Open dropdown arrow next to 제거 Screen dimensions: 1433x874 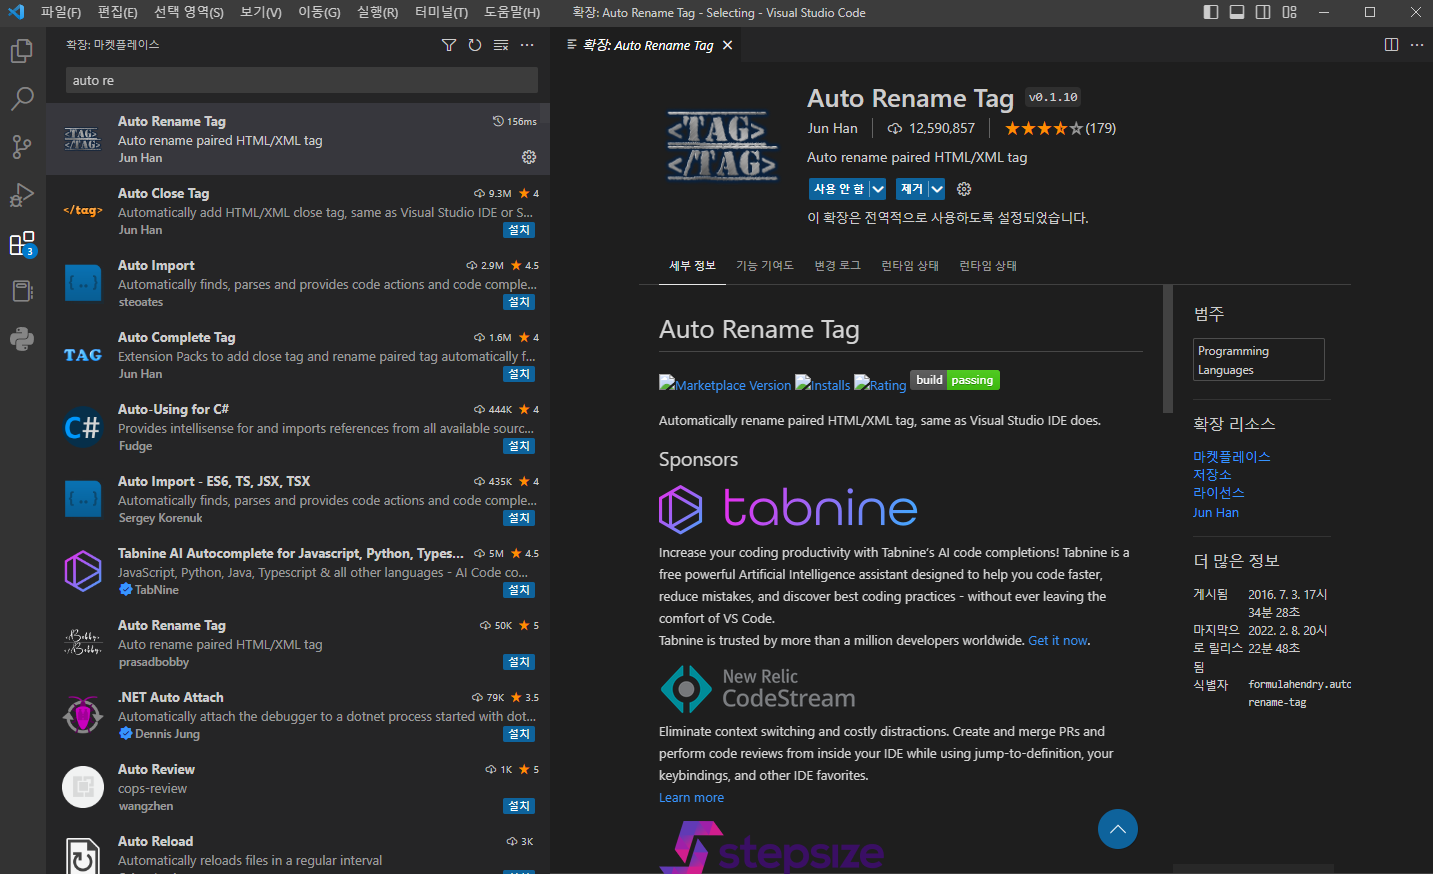[x=936, y=189]
